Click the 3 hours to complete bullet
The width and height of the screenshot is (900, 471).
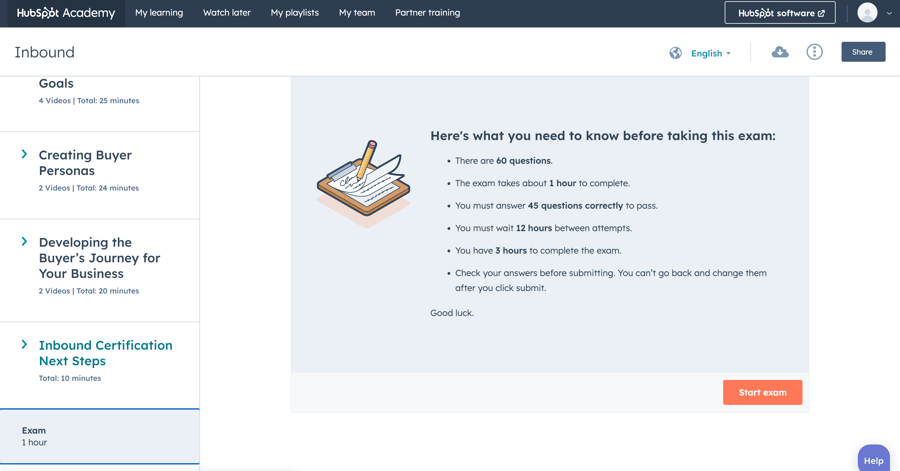(538, 250)
